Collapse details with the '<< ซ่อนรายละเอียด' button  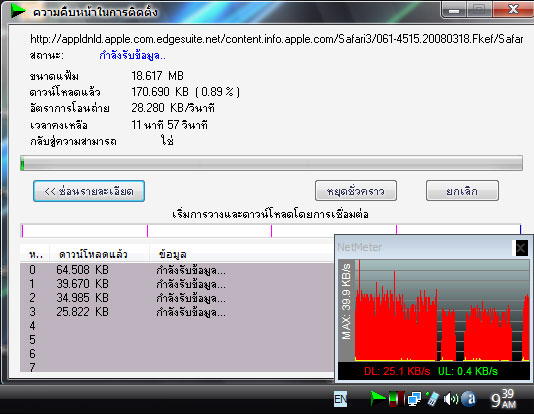89,191
